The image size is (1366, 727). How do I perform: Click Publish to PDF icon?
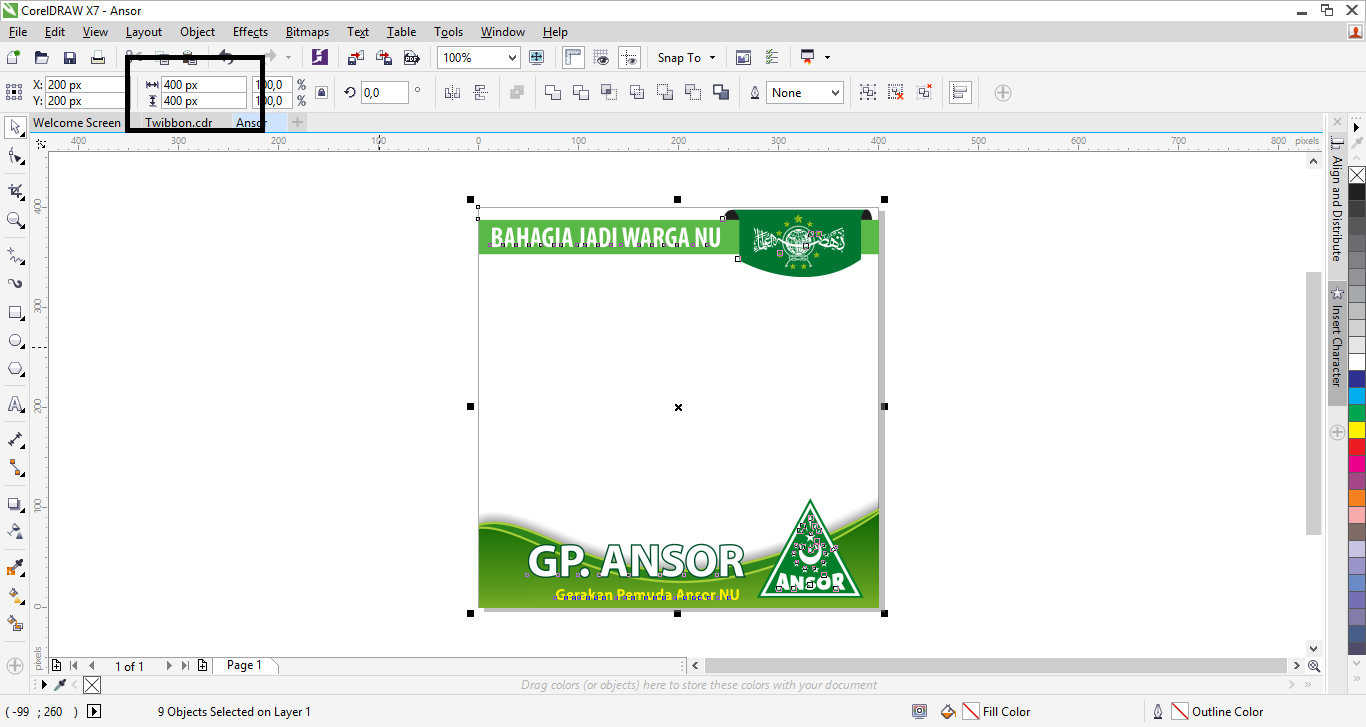(x=411, y=58)
